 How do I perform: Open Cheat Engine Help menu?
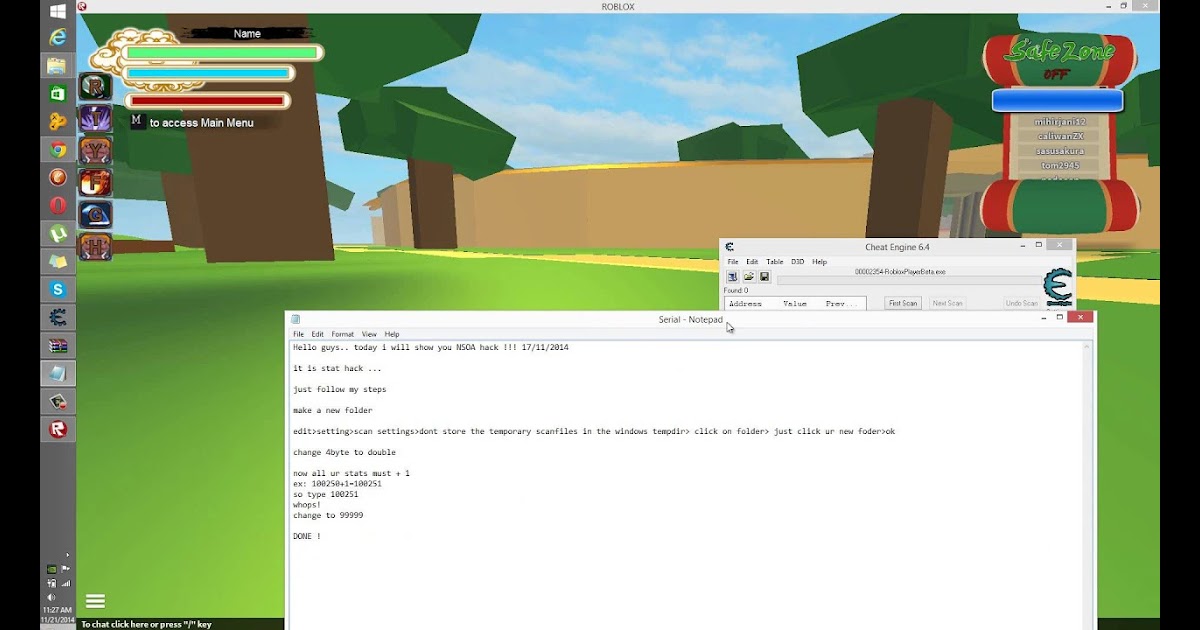click(819, 262)
